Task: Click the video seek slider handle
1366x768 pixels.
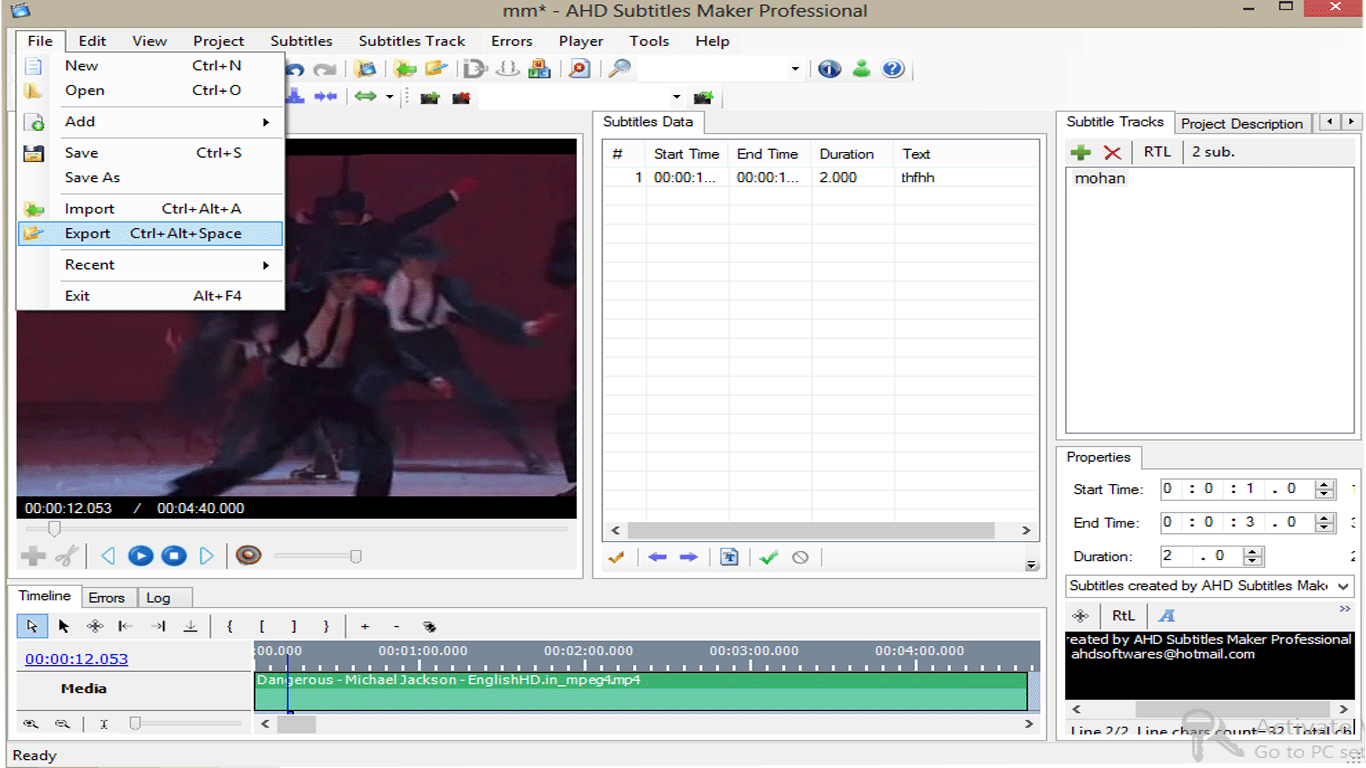Action: point(55,528)
